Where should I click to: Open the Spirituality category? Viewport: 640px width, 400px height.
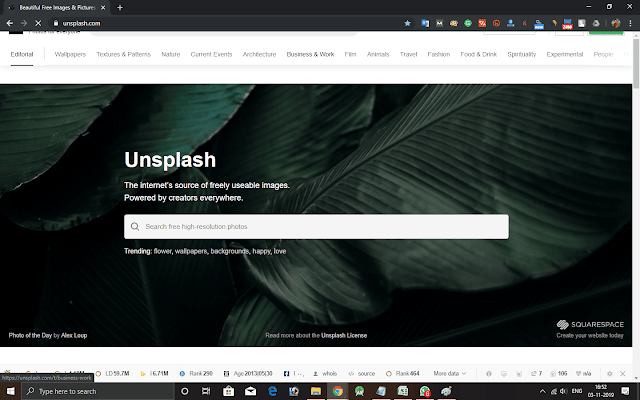[x=521, y=54]
